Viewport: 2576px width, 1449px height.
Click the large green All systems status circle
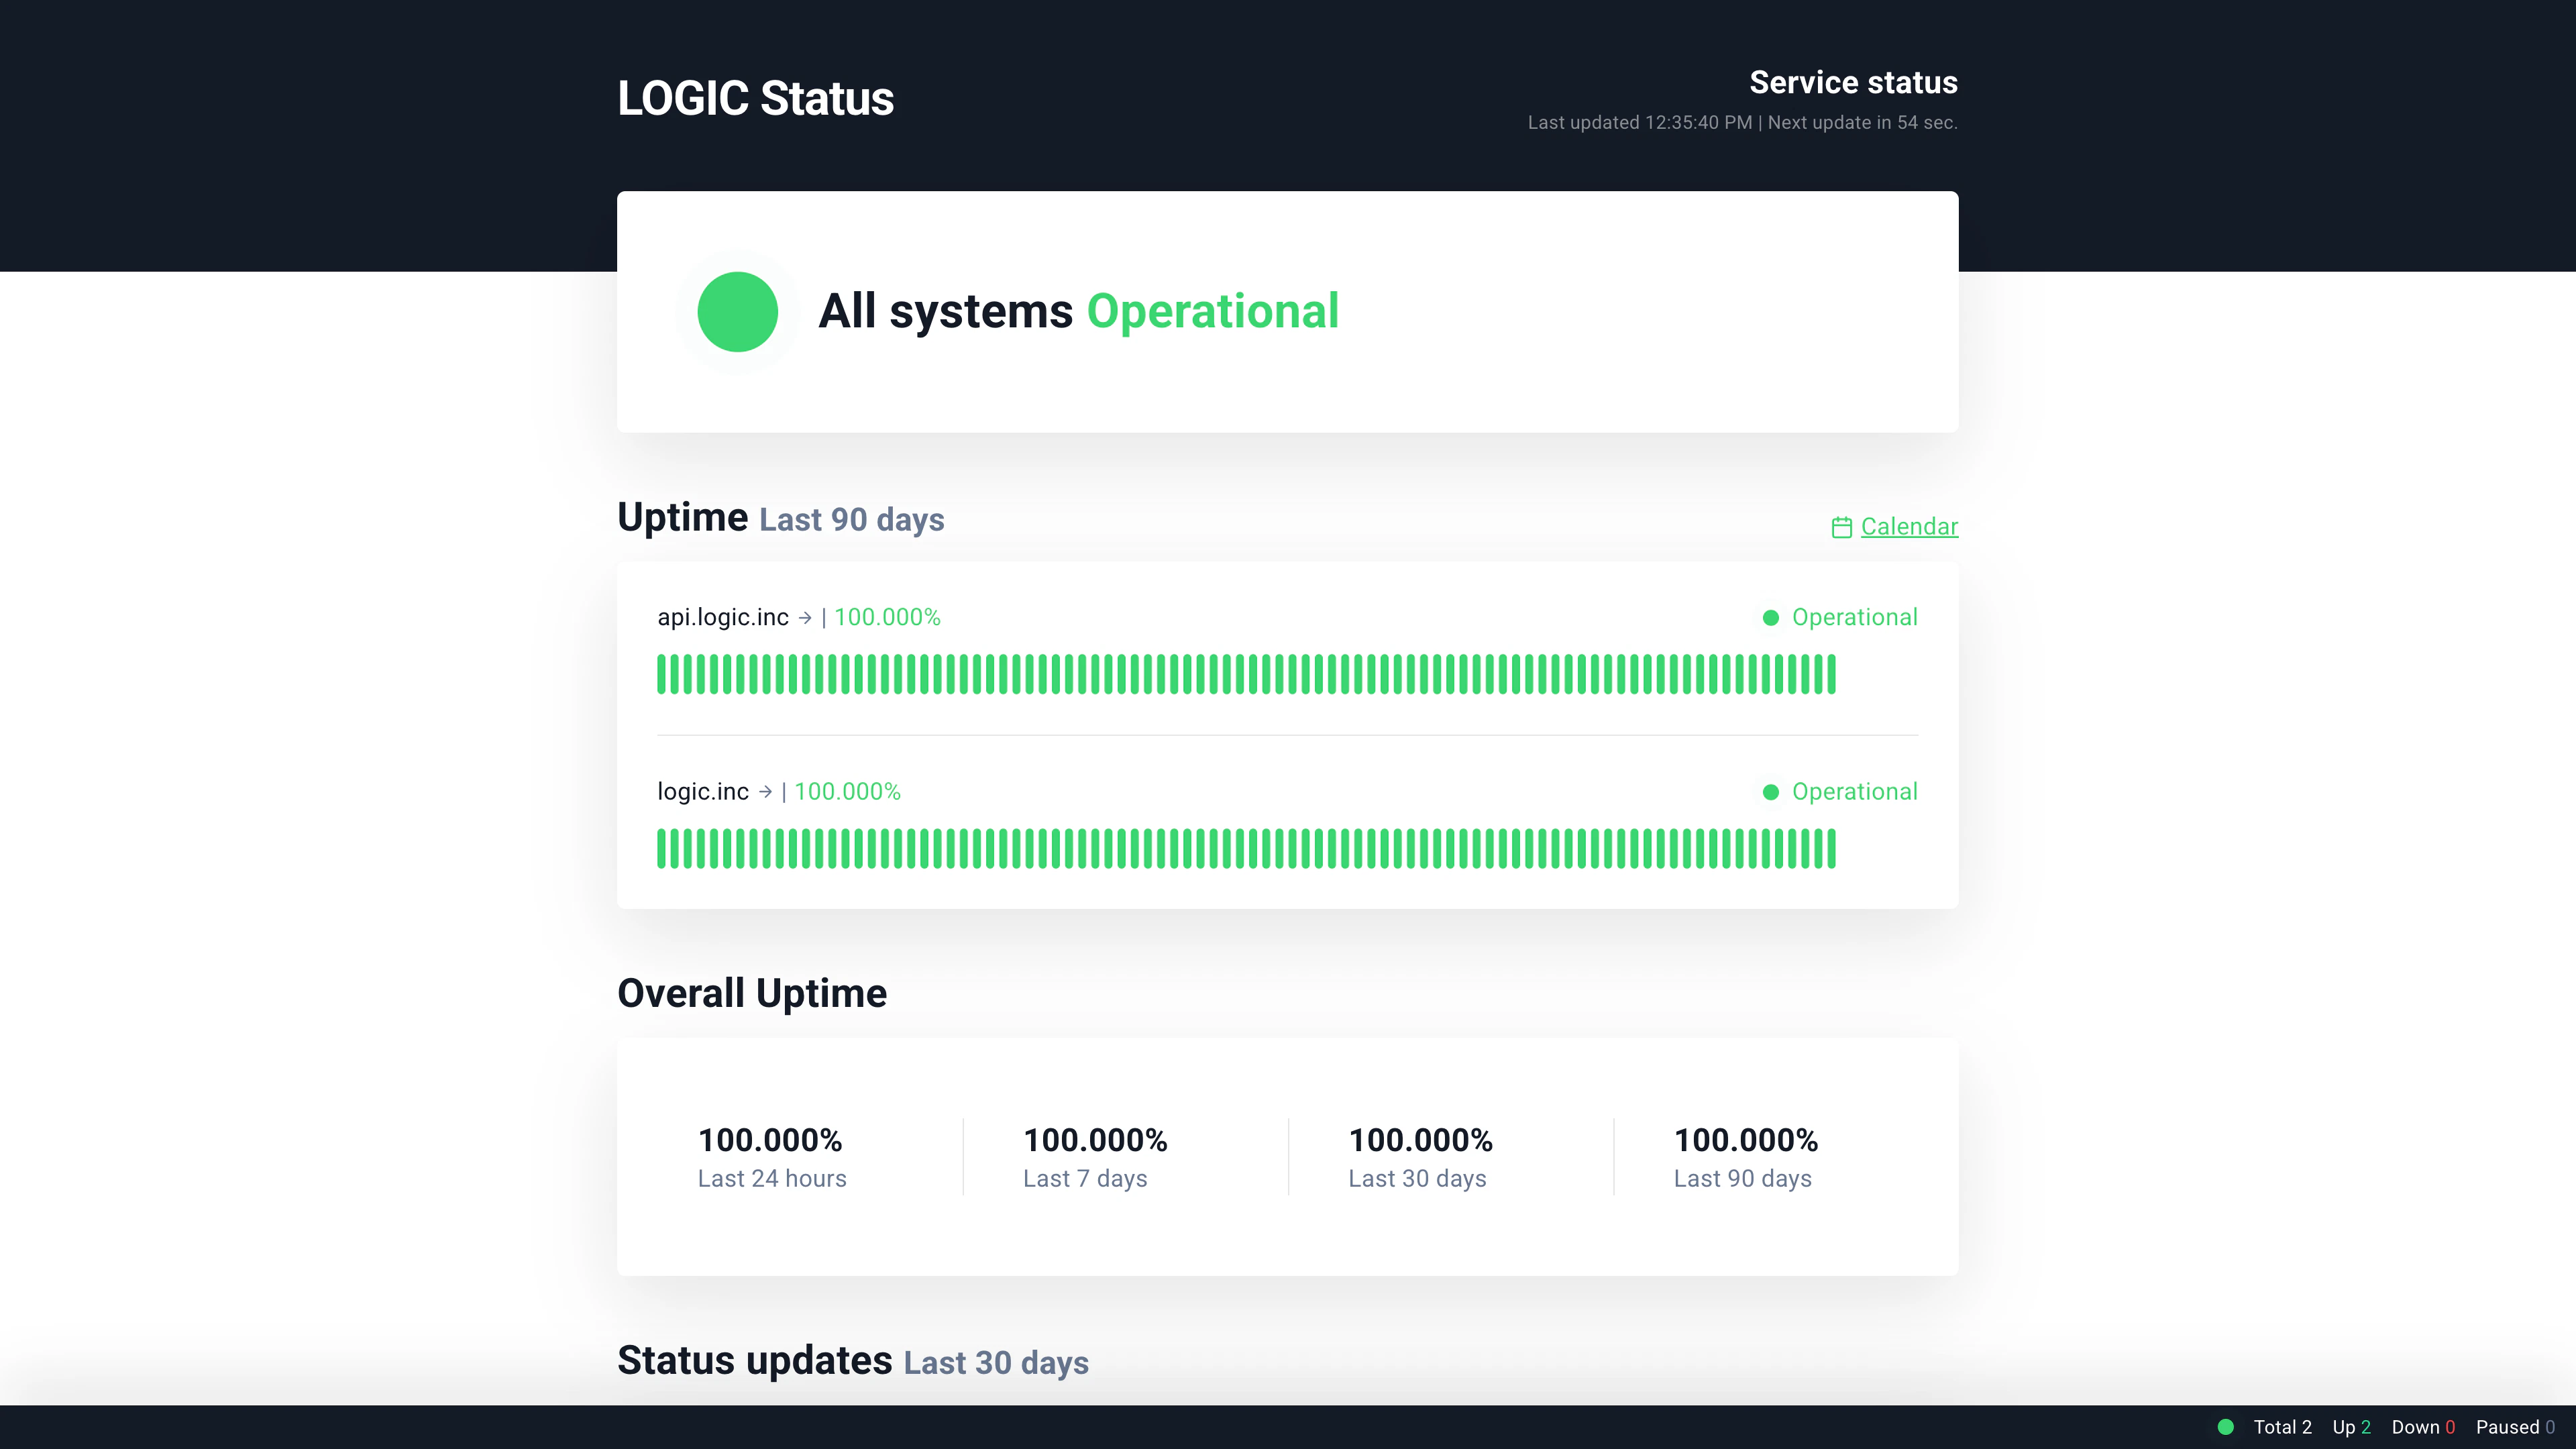coord(738,311)
